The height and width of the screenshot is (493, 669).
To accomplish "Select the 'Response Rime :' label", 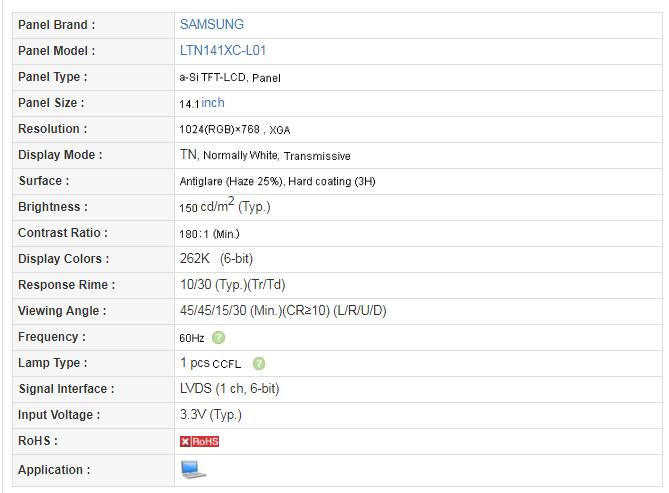I will tap(67, 285).
